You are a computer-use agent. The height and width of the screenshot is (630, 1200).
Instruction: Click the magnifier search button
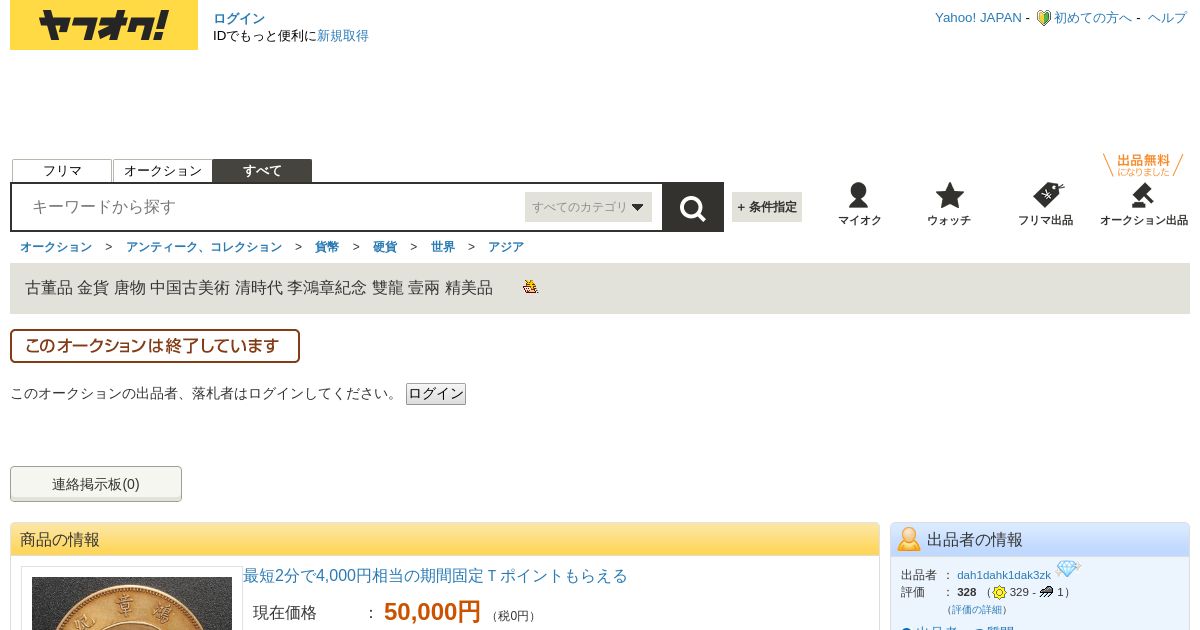[x=693, y=207]
